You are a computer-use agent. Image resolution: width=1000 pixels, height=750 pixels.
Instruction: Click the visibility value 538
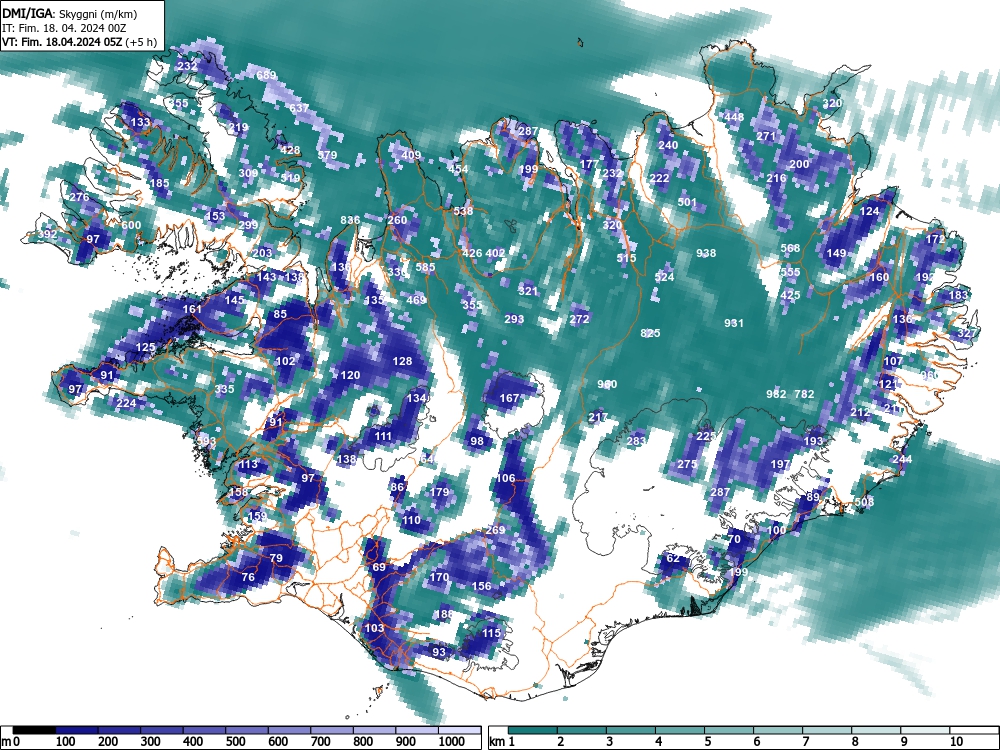(x=463, y=211)
